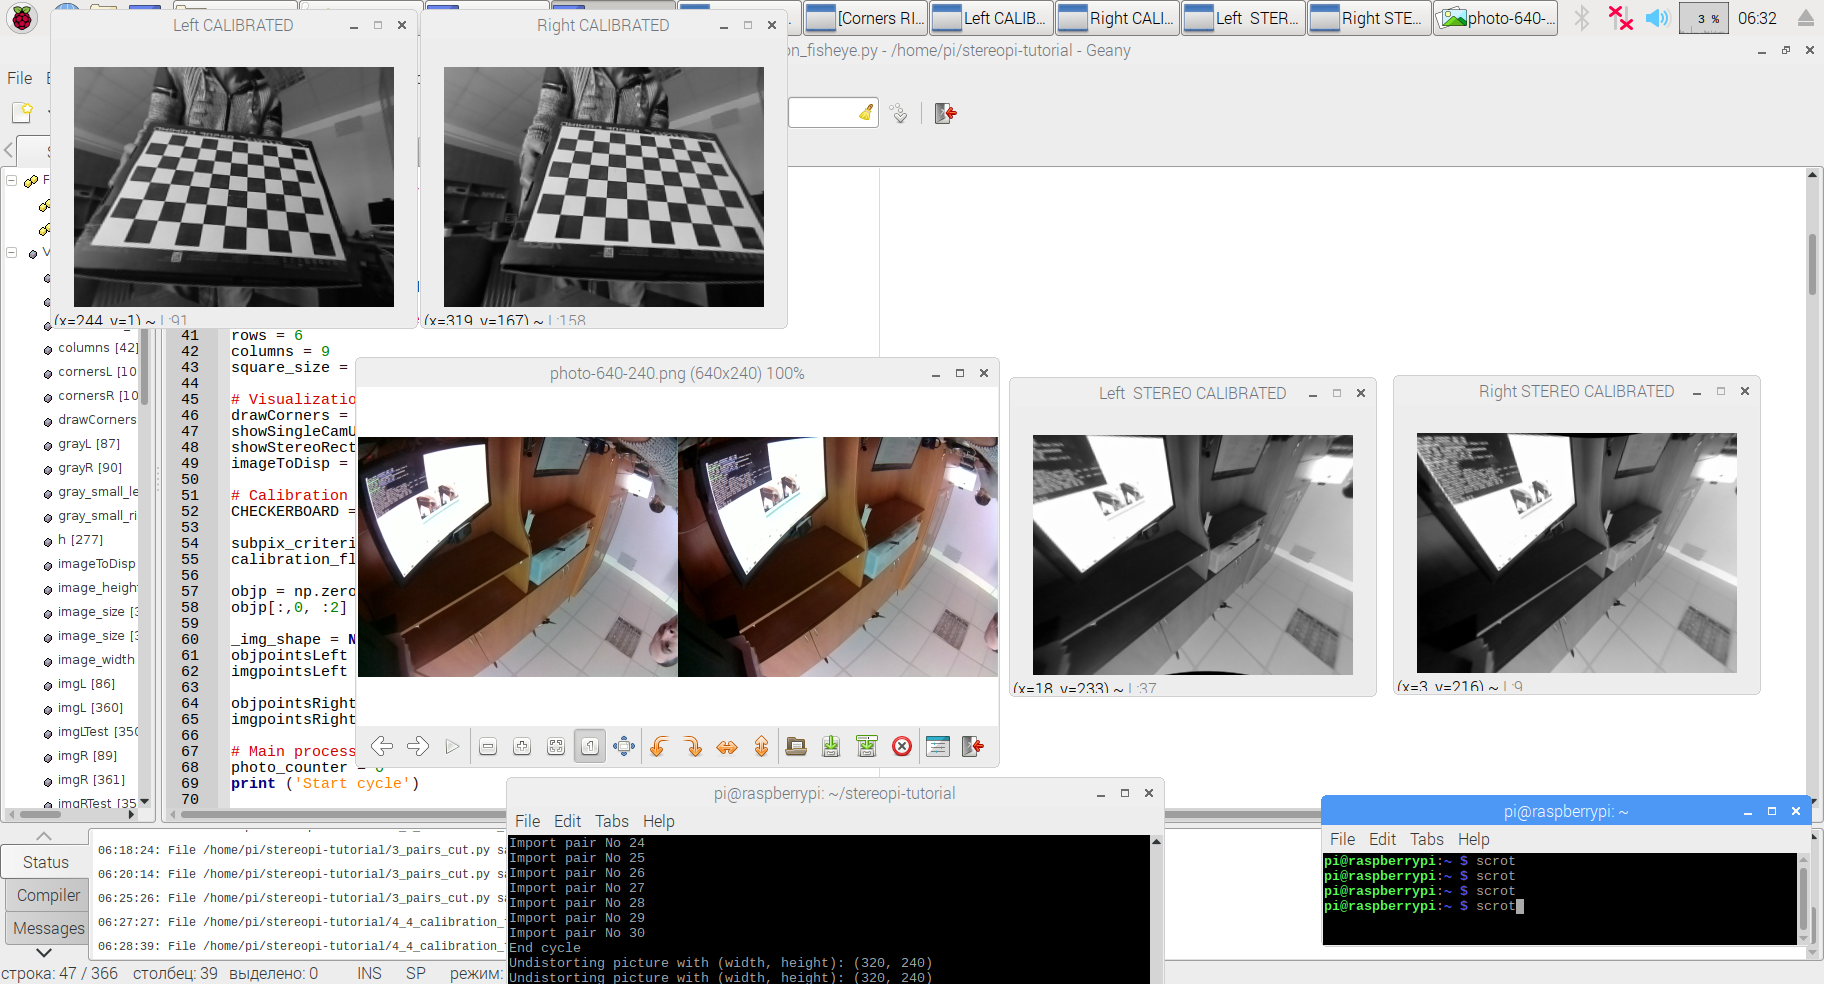This screenshot has height=984, width=1824.
Task: Click Geany jump-to-line icon
Action: (899, 113)
